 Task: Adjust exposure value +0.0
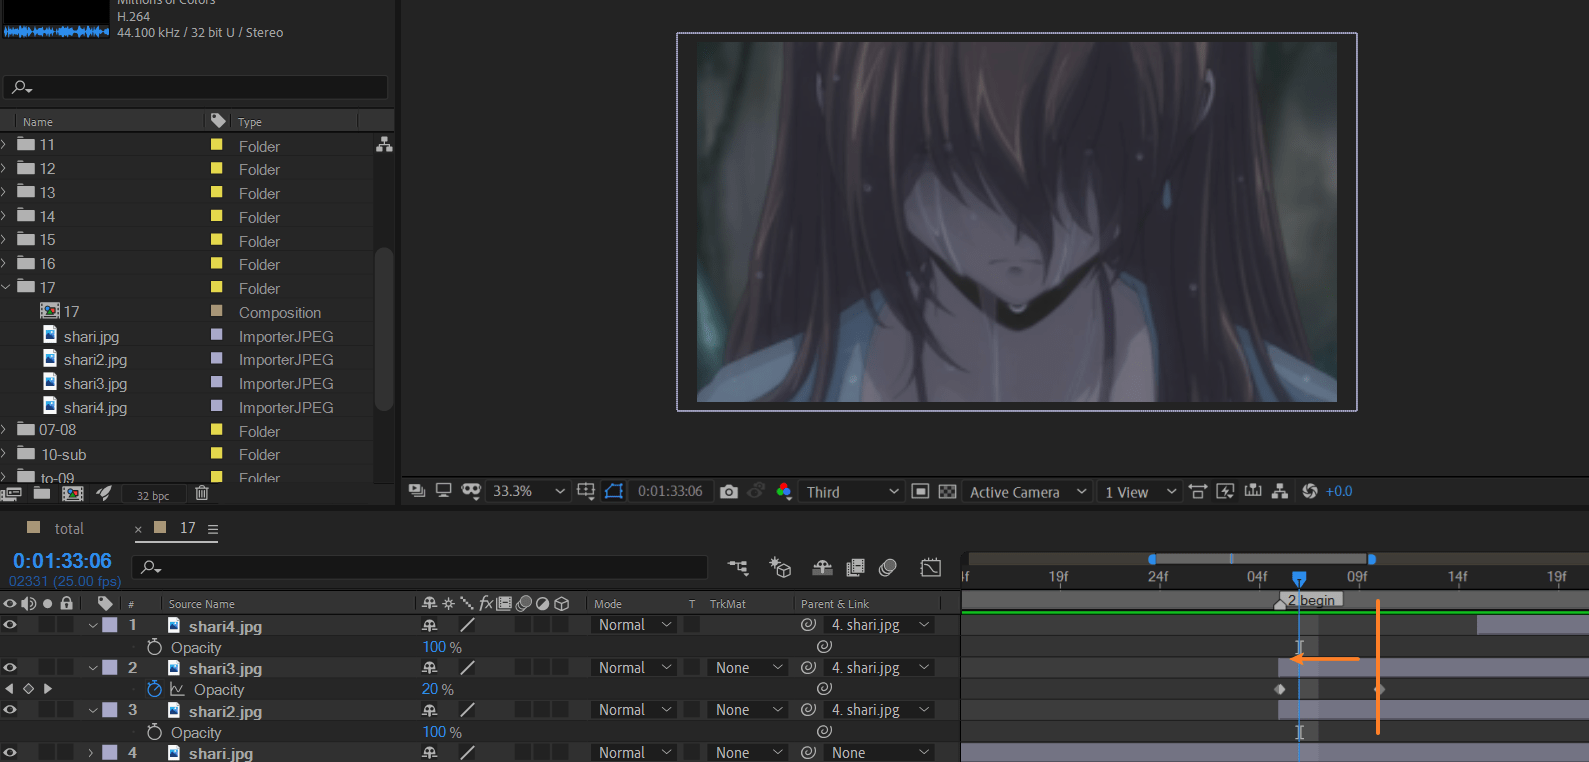(x=1339, y=491)
